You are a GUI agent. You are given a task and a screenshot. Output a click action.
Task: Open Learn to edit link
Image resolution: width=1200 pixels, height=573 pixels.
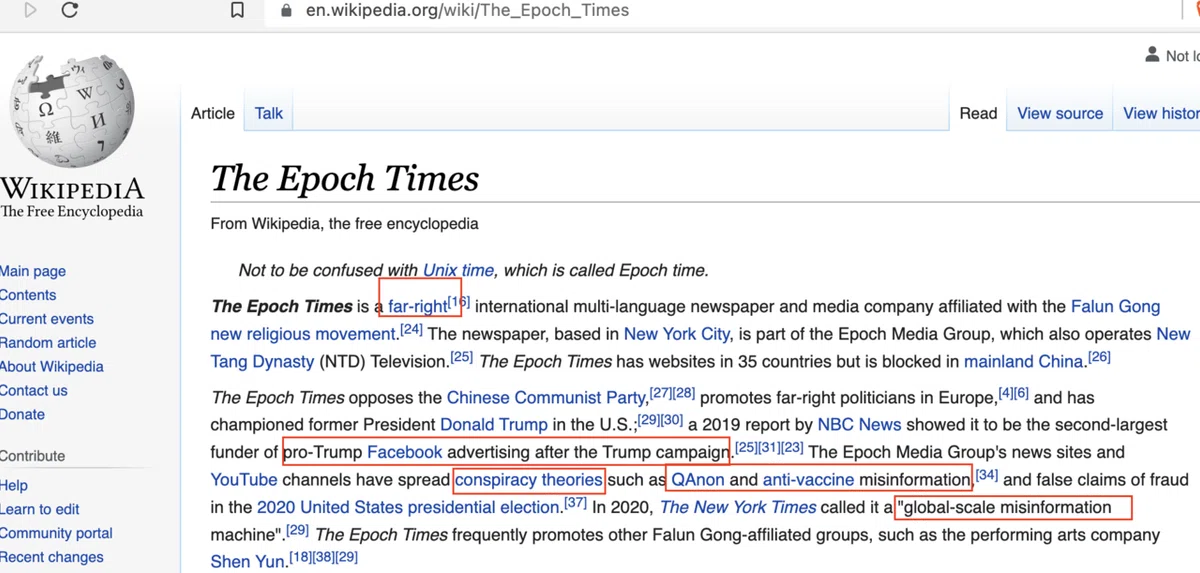click(40, 509)
